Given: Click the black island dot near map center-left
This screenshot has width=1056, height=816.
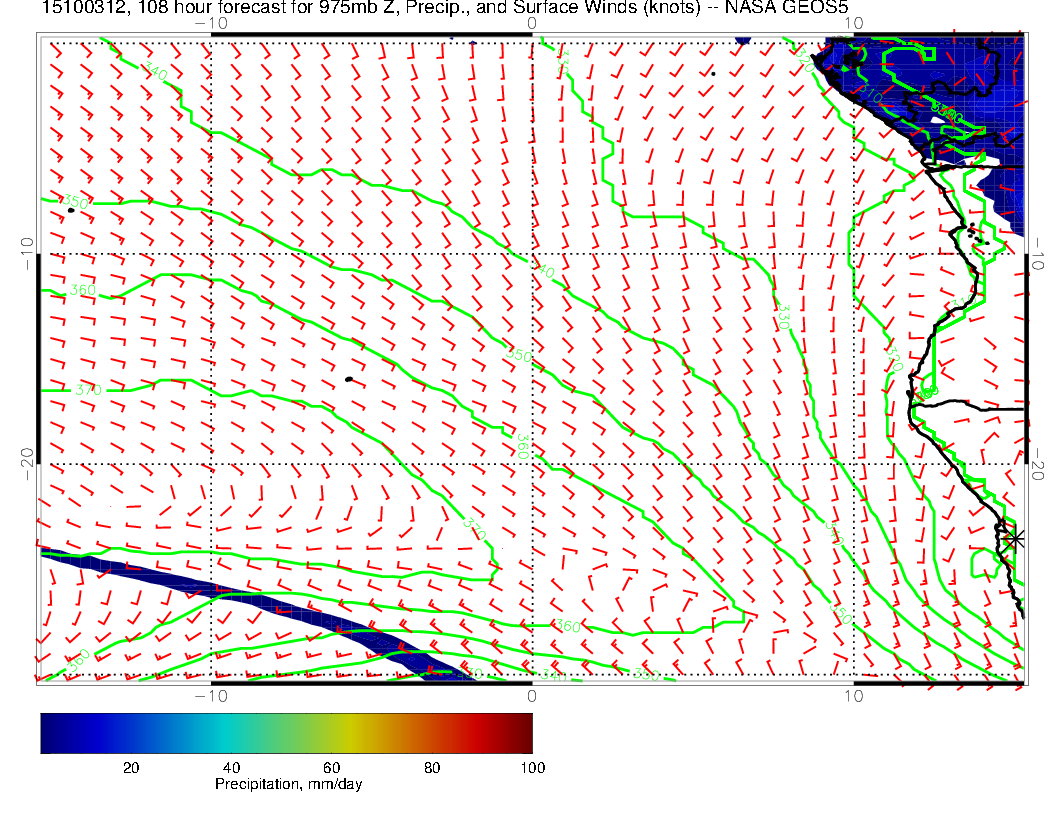Looking at the screenshot, I should coord(348,379).
